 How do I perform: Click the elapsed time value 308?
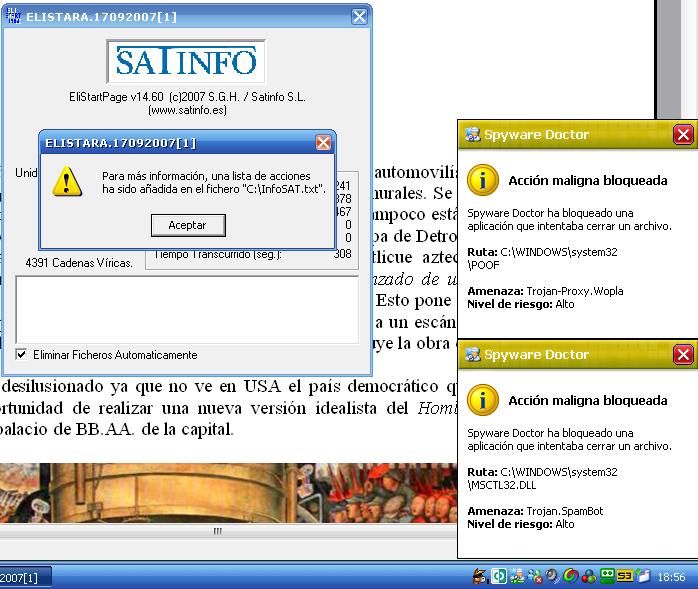(343, 254)
